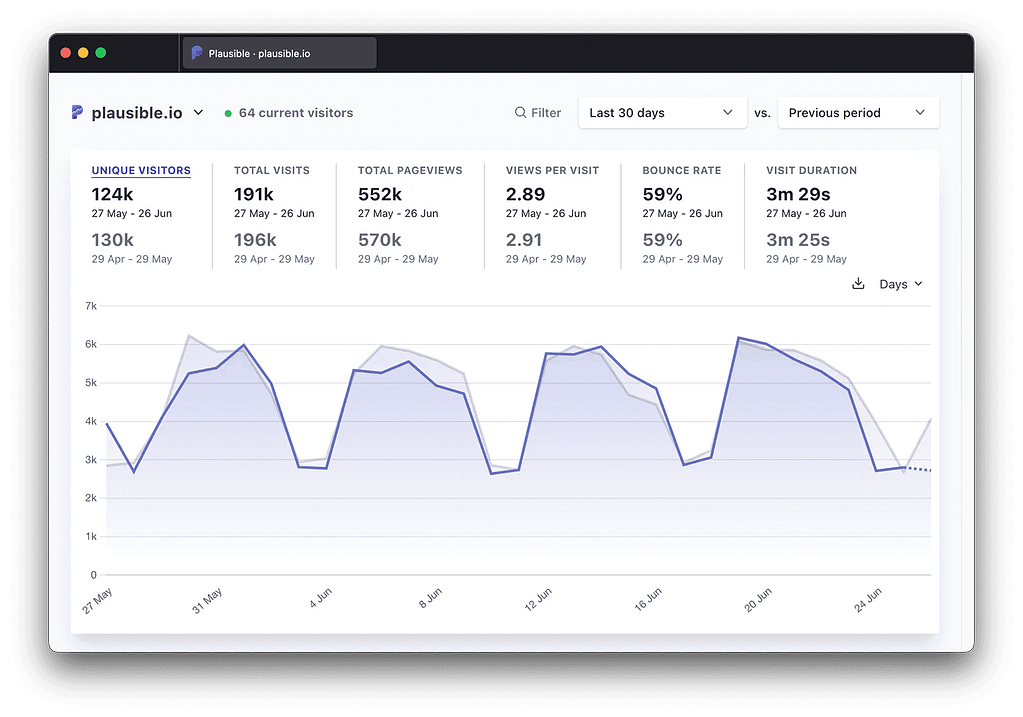Image resolution: width=1023 pixels, height=717 pixels.
Task: Expand the Last 30 days date range dropdown
Action: click(662, 113)
